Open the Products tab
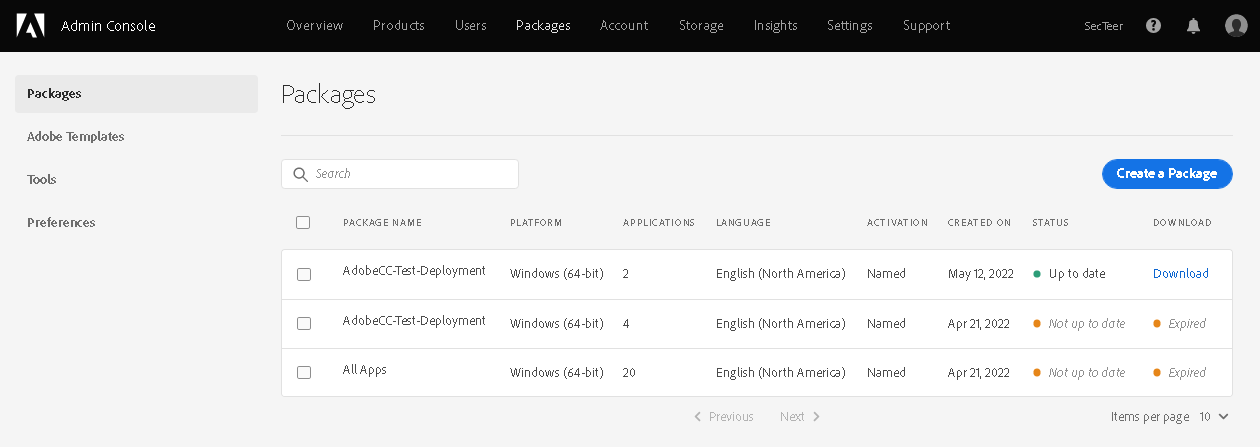 click(398, 26)
